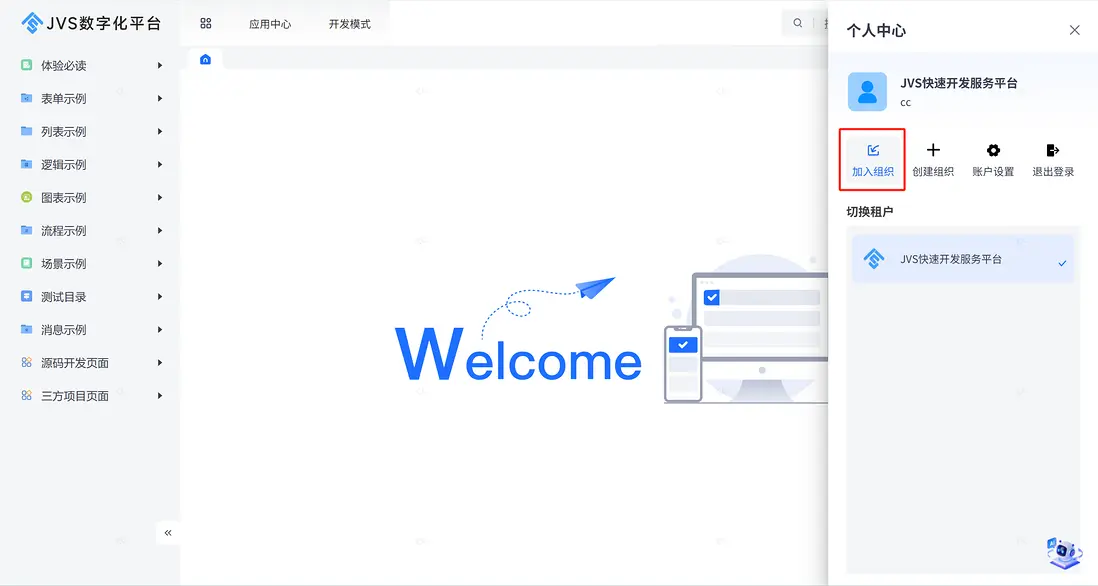
Task: Click the username cc text
Action: point(905,103)
